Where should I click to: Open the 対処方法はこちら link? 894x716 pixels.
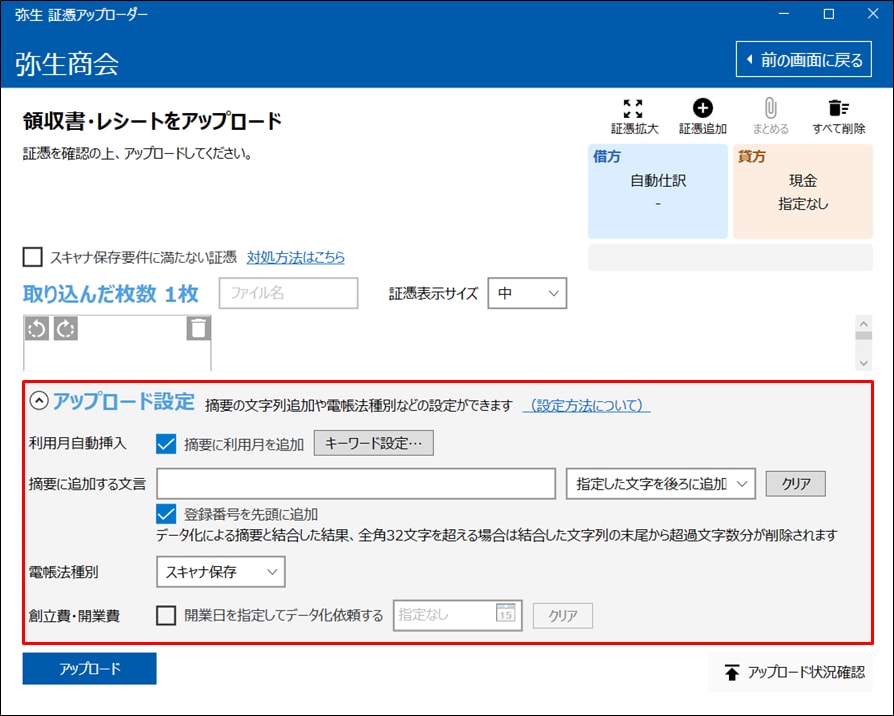[x=296, y=257]
